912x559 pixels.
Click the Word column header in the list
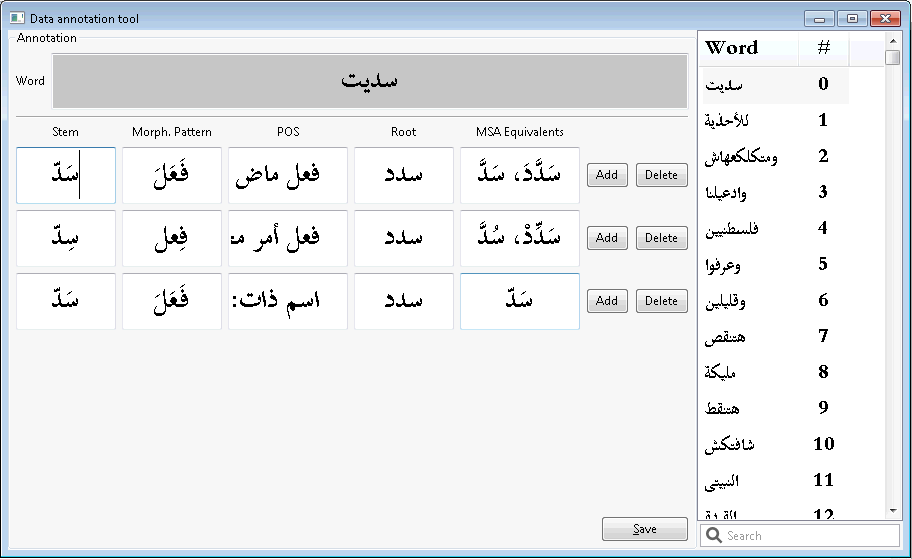750,48
